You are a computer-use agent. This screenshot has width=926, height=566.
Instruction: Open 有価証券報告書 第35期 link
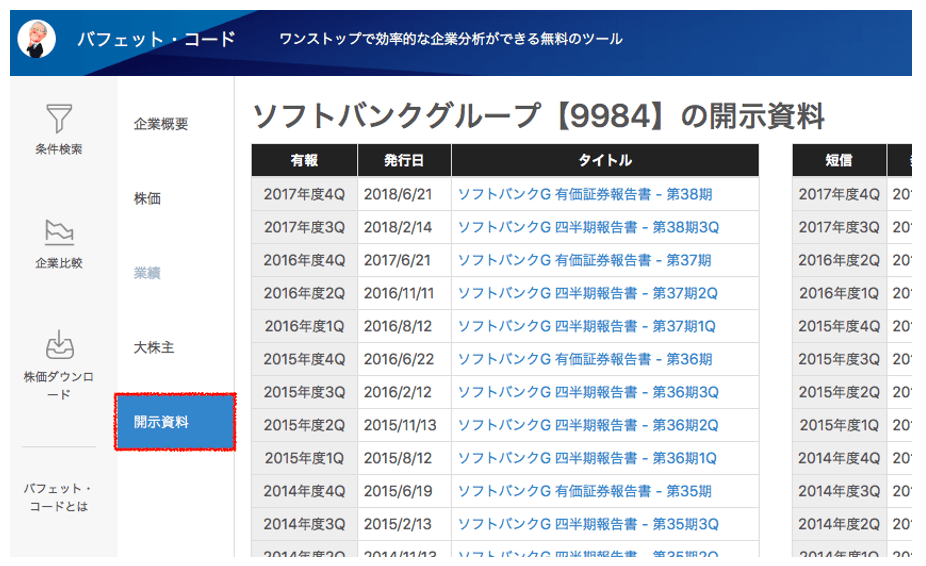pos(585,491)
